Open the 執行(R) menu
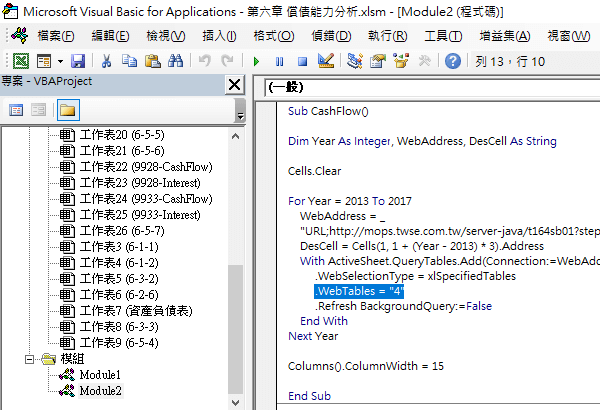The height and width of the screenshot is (410, 600). point(388,36)
